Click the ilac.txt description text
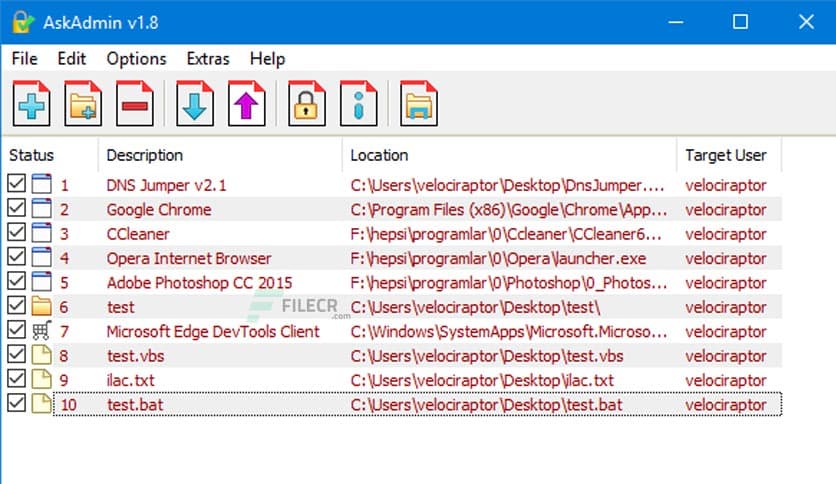Image resolution: width=836 pixels, height=484 pixels. pos(131,381)
